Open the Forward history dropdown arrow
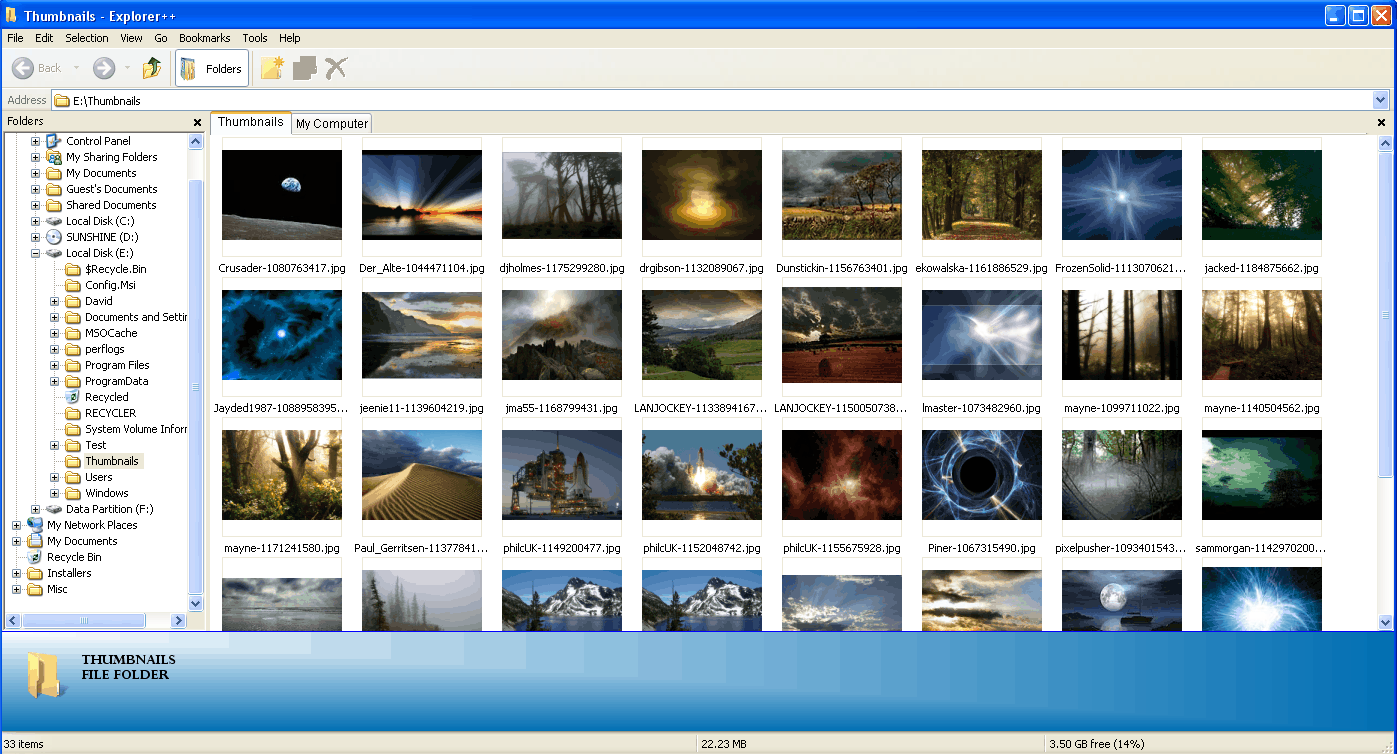 coord(127,68)
